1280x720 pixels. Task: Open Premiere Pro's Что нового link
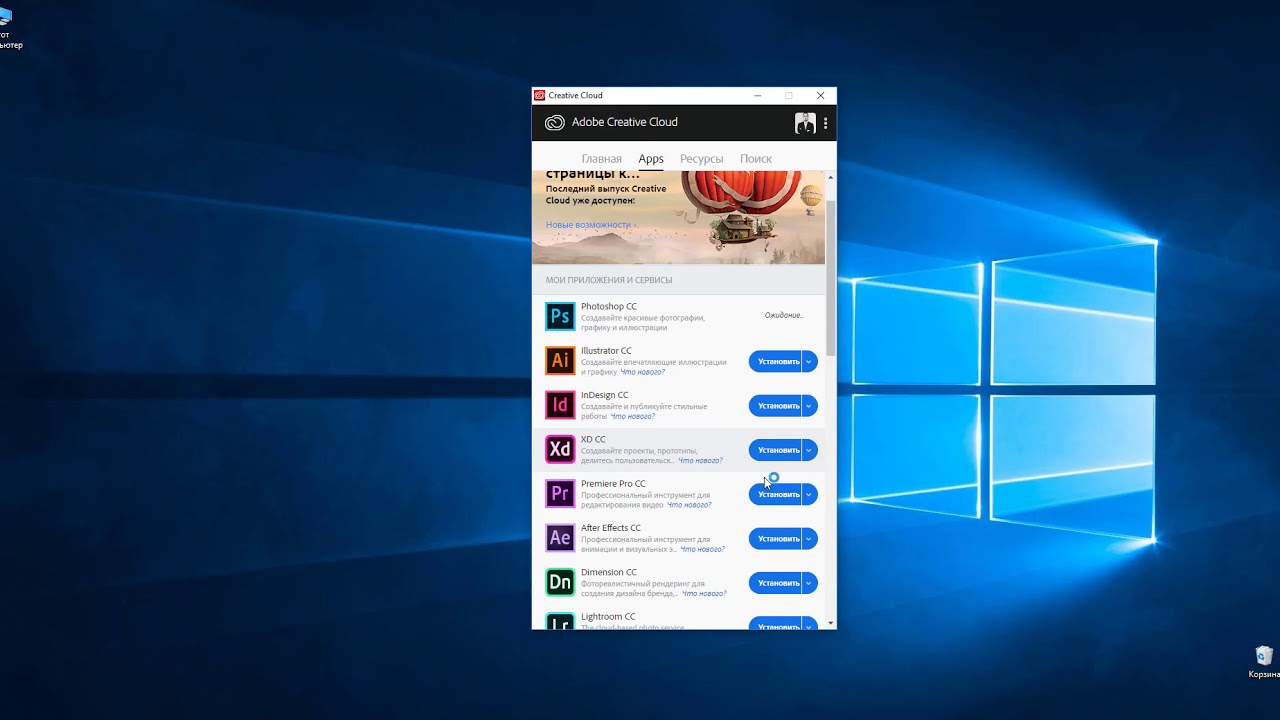click(689, 505)
